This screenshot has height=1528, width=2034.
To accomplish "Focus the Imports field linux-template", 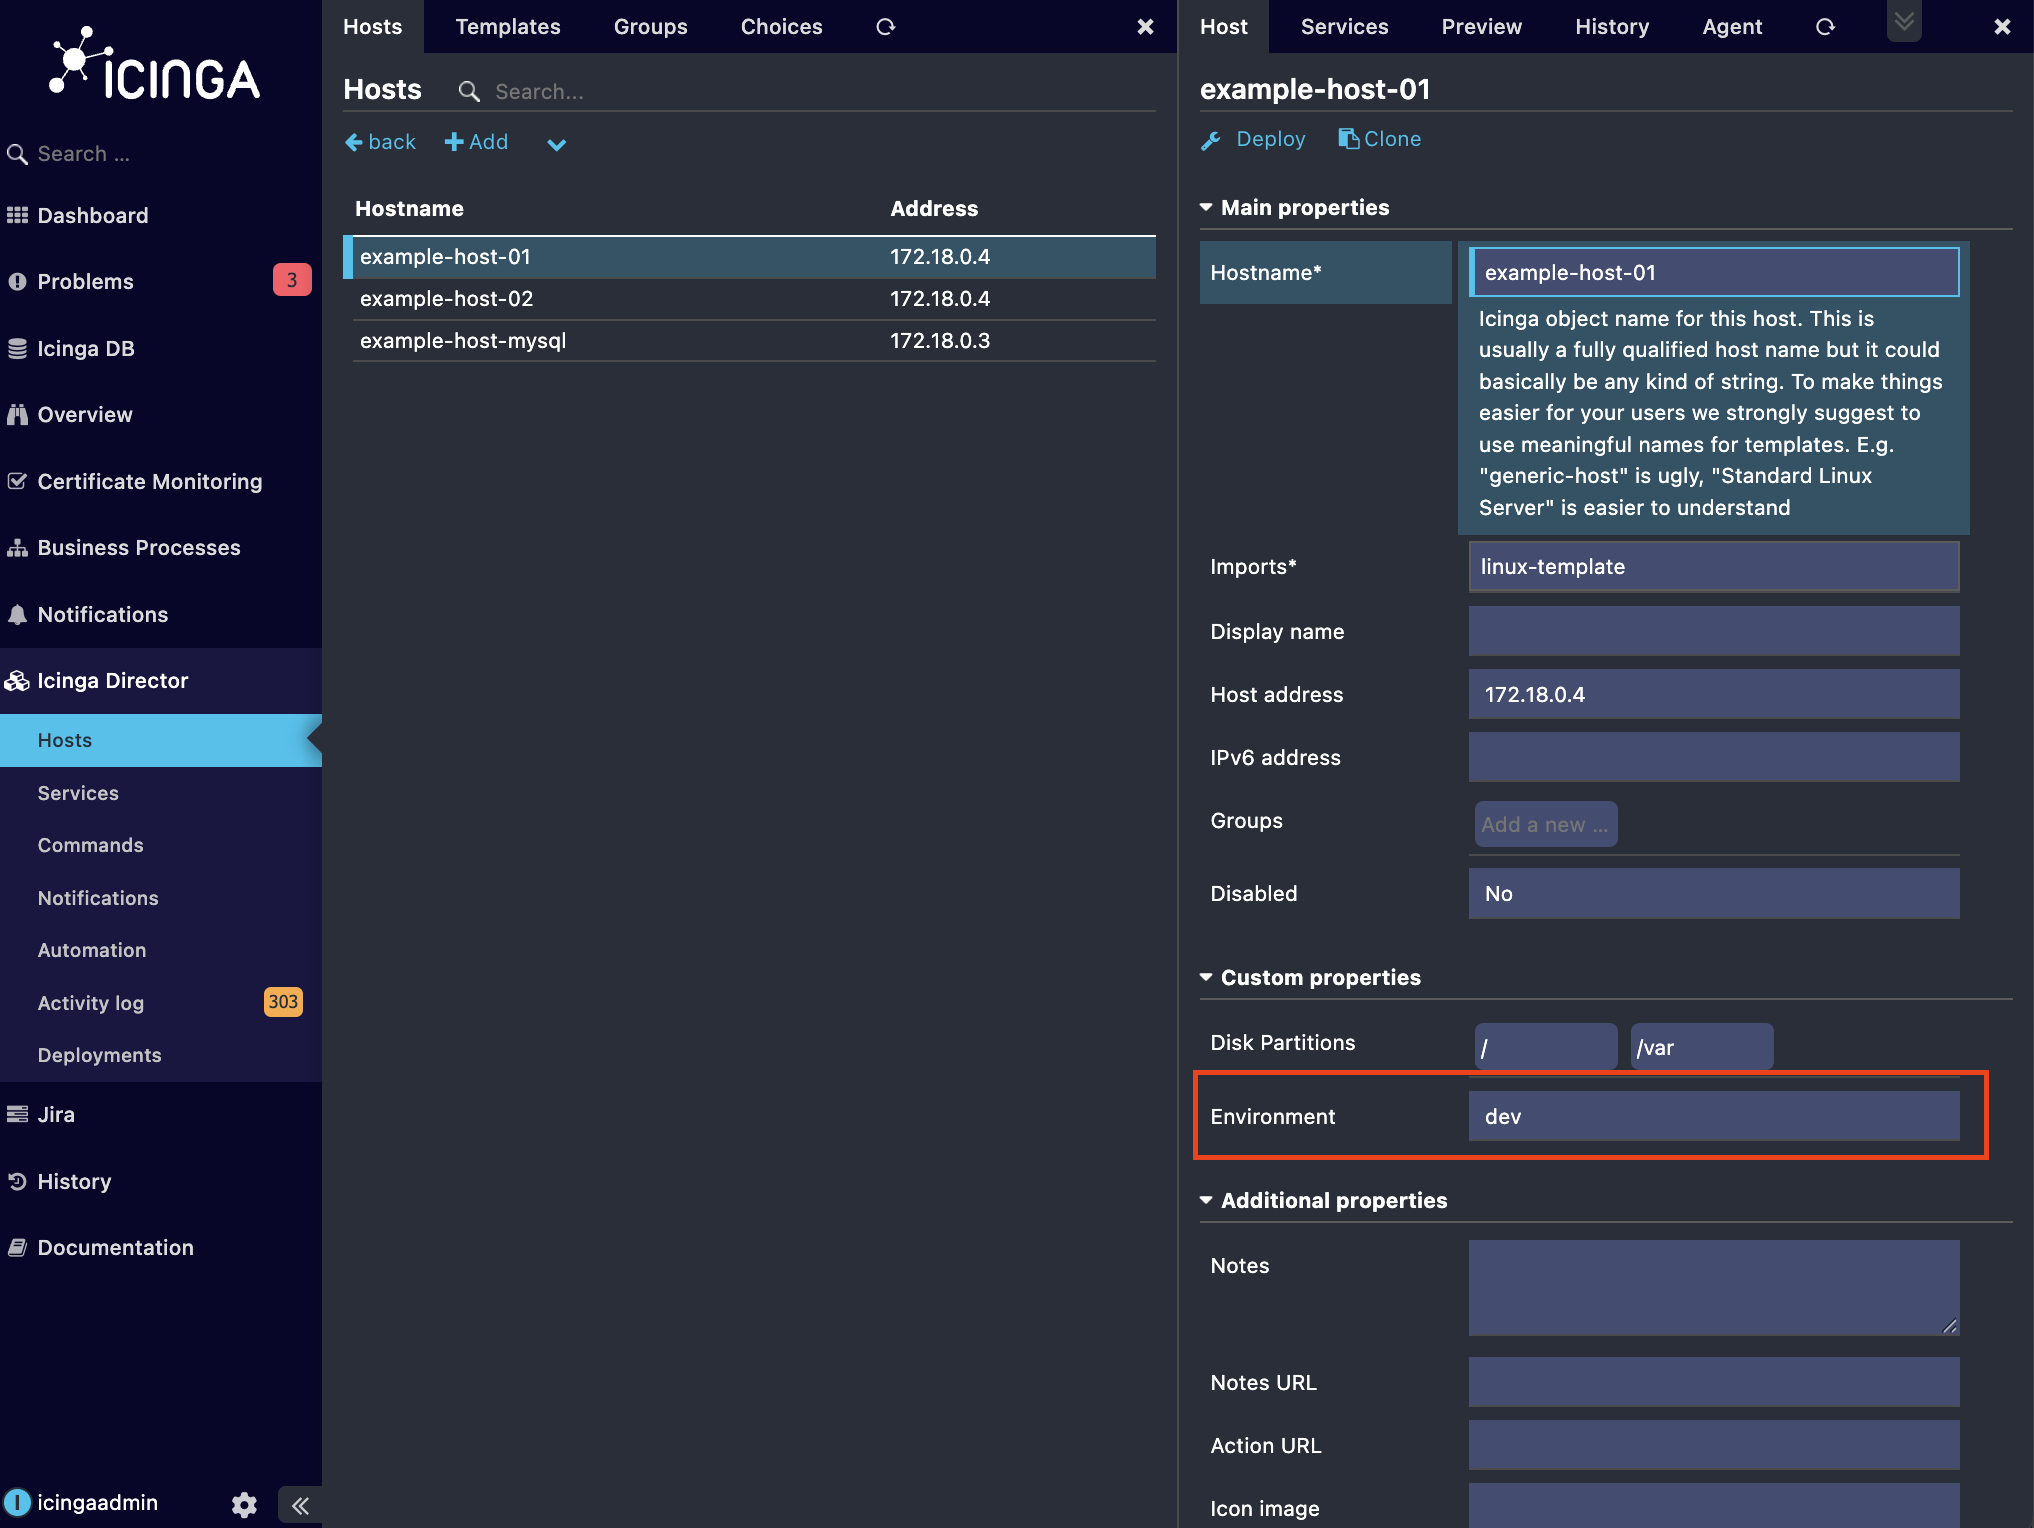I will click(x=1713, y=567).
